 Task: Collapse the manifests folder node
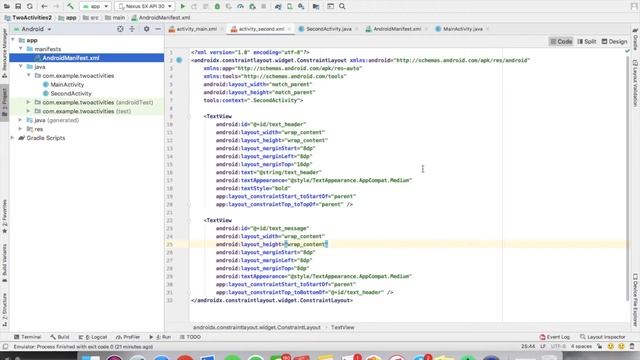[21, 49]
